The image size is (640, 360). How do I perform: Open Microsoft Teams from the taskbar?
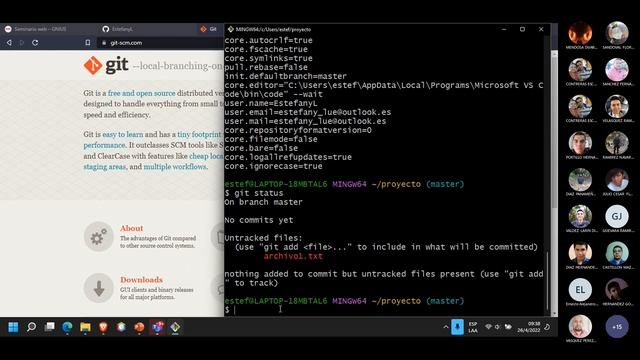point(157,327)
